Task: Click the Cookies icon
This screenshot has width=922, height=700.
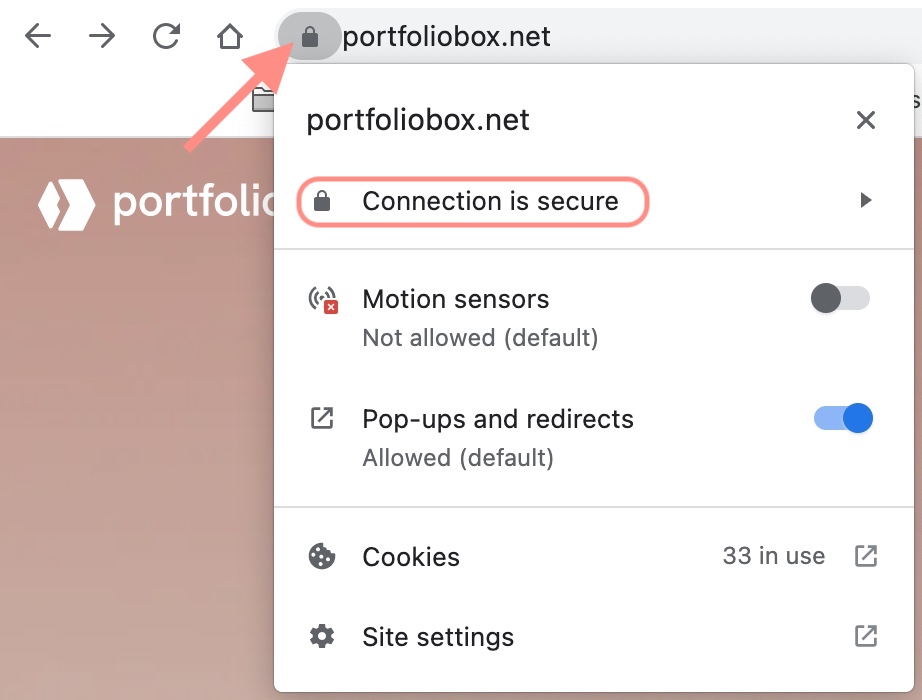Action: [321, 556]
